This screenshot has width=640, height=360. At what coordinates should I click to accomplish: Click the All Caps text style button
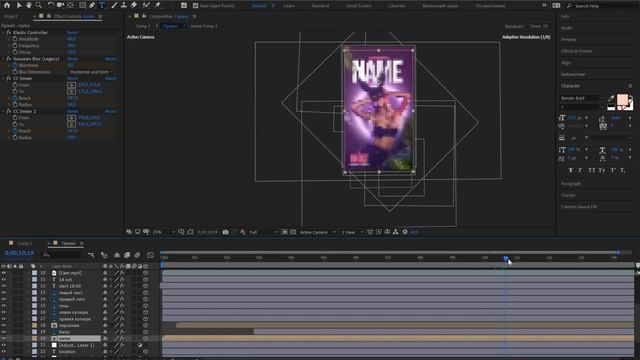point(591,170)
